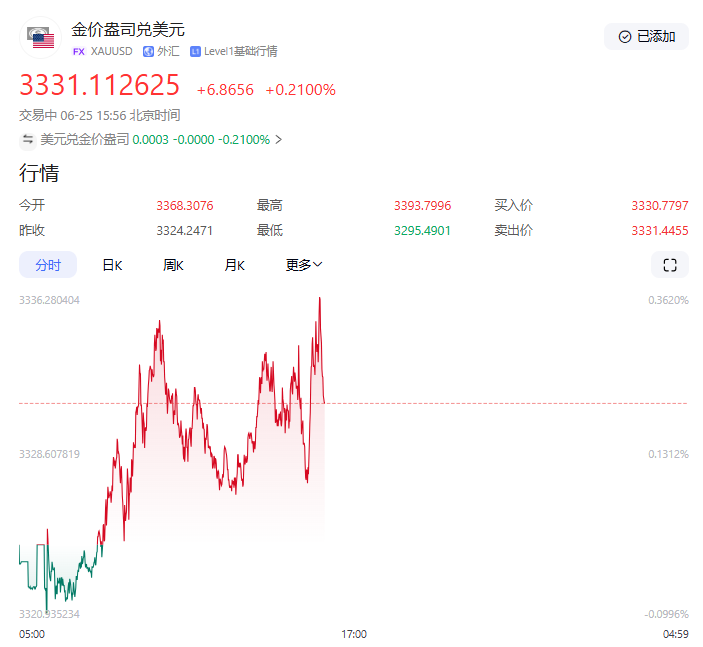Switch to the 分时 chart tab

[x=48, y=265]
